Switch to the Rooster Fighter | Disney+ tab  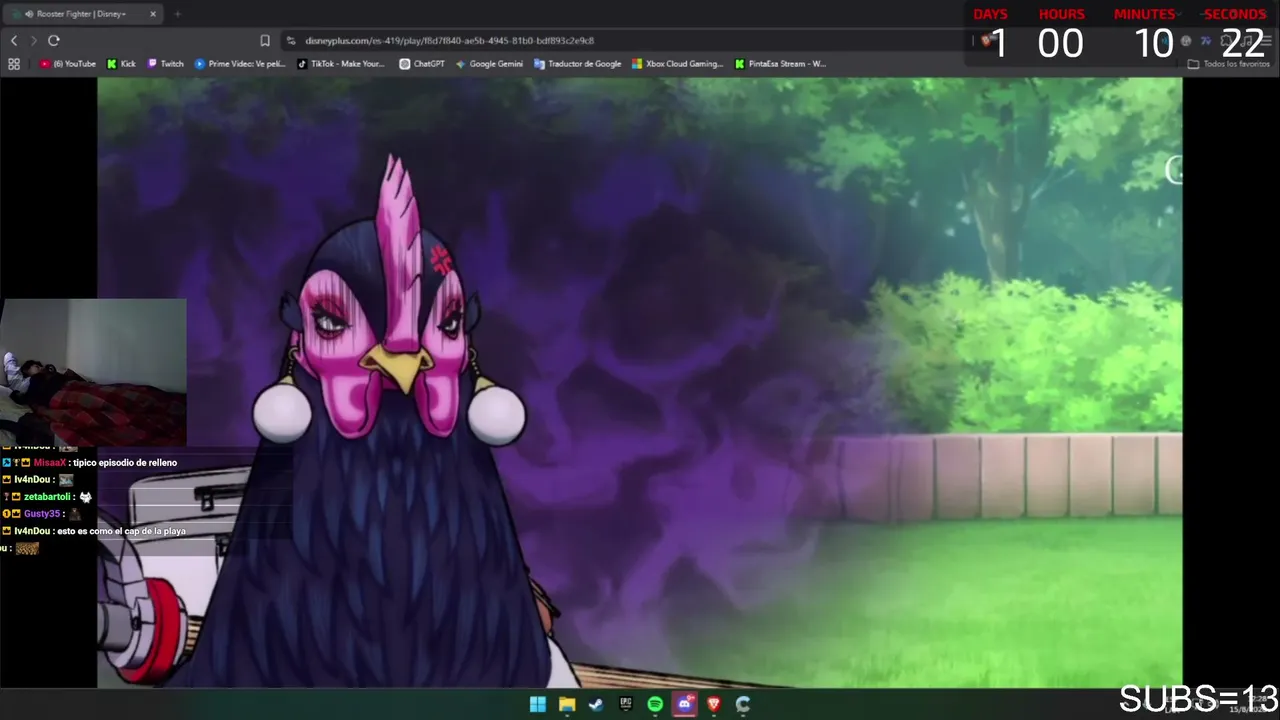click(84, 14)
